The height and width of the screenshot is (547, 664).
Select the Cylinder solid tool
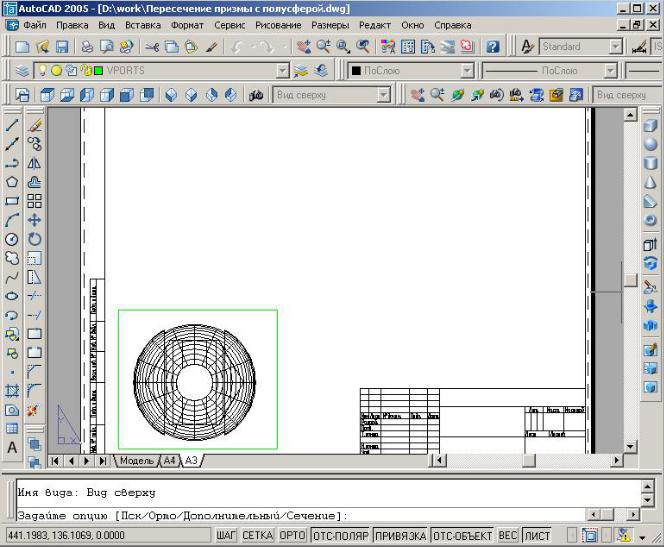650,163
